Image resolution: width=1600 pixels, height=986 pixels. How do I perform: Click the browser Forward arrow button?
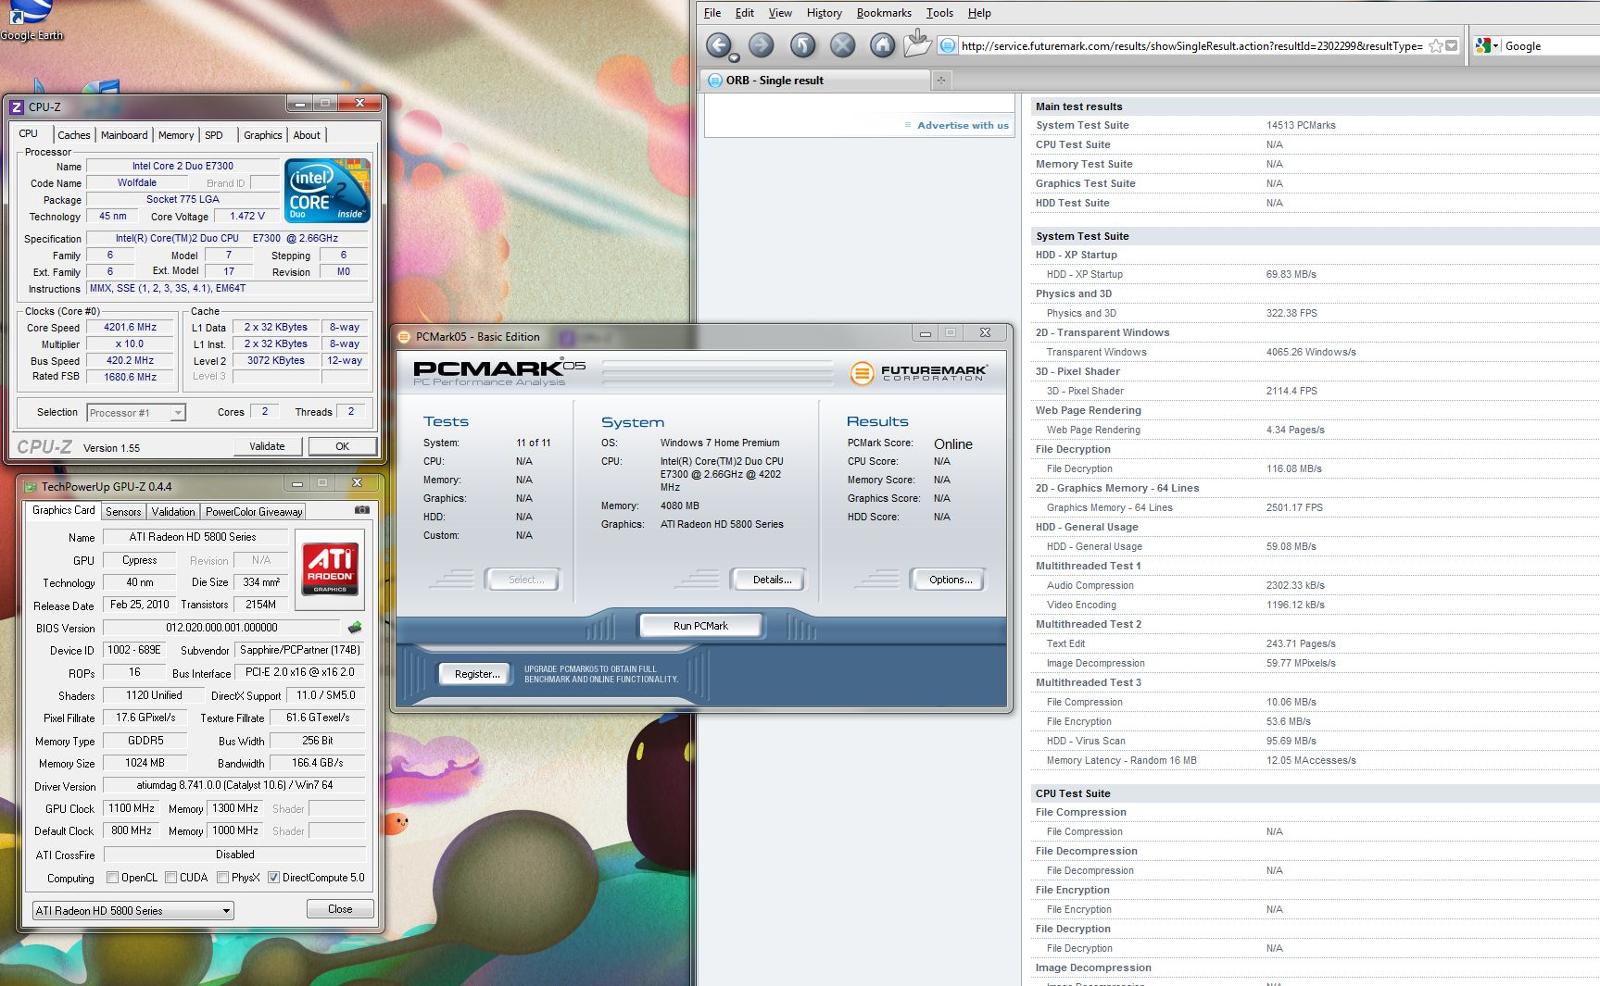point(761,45)
